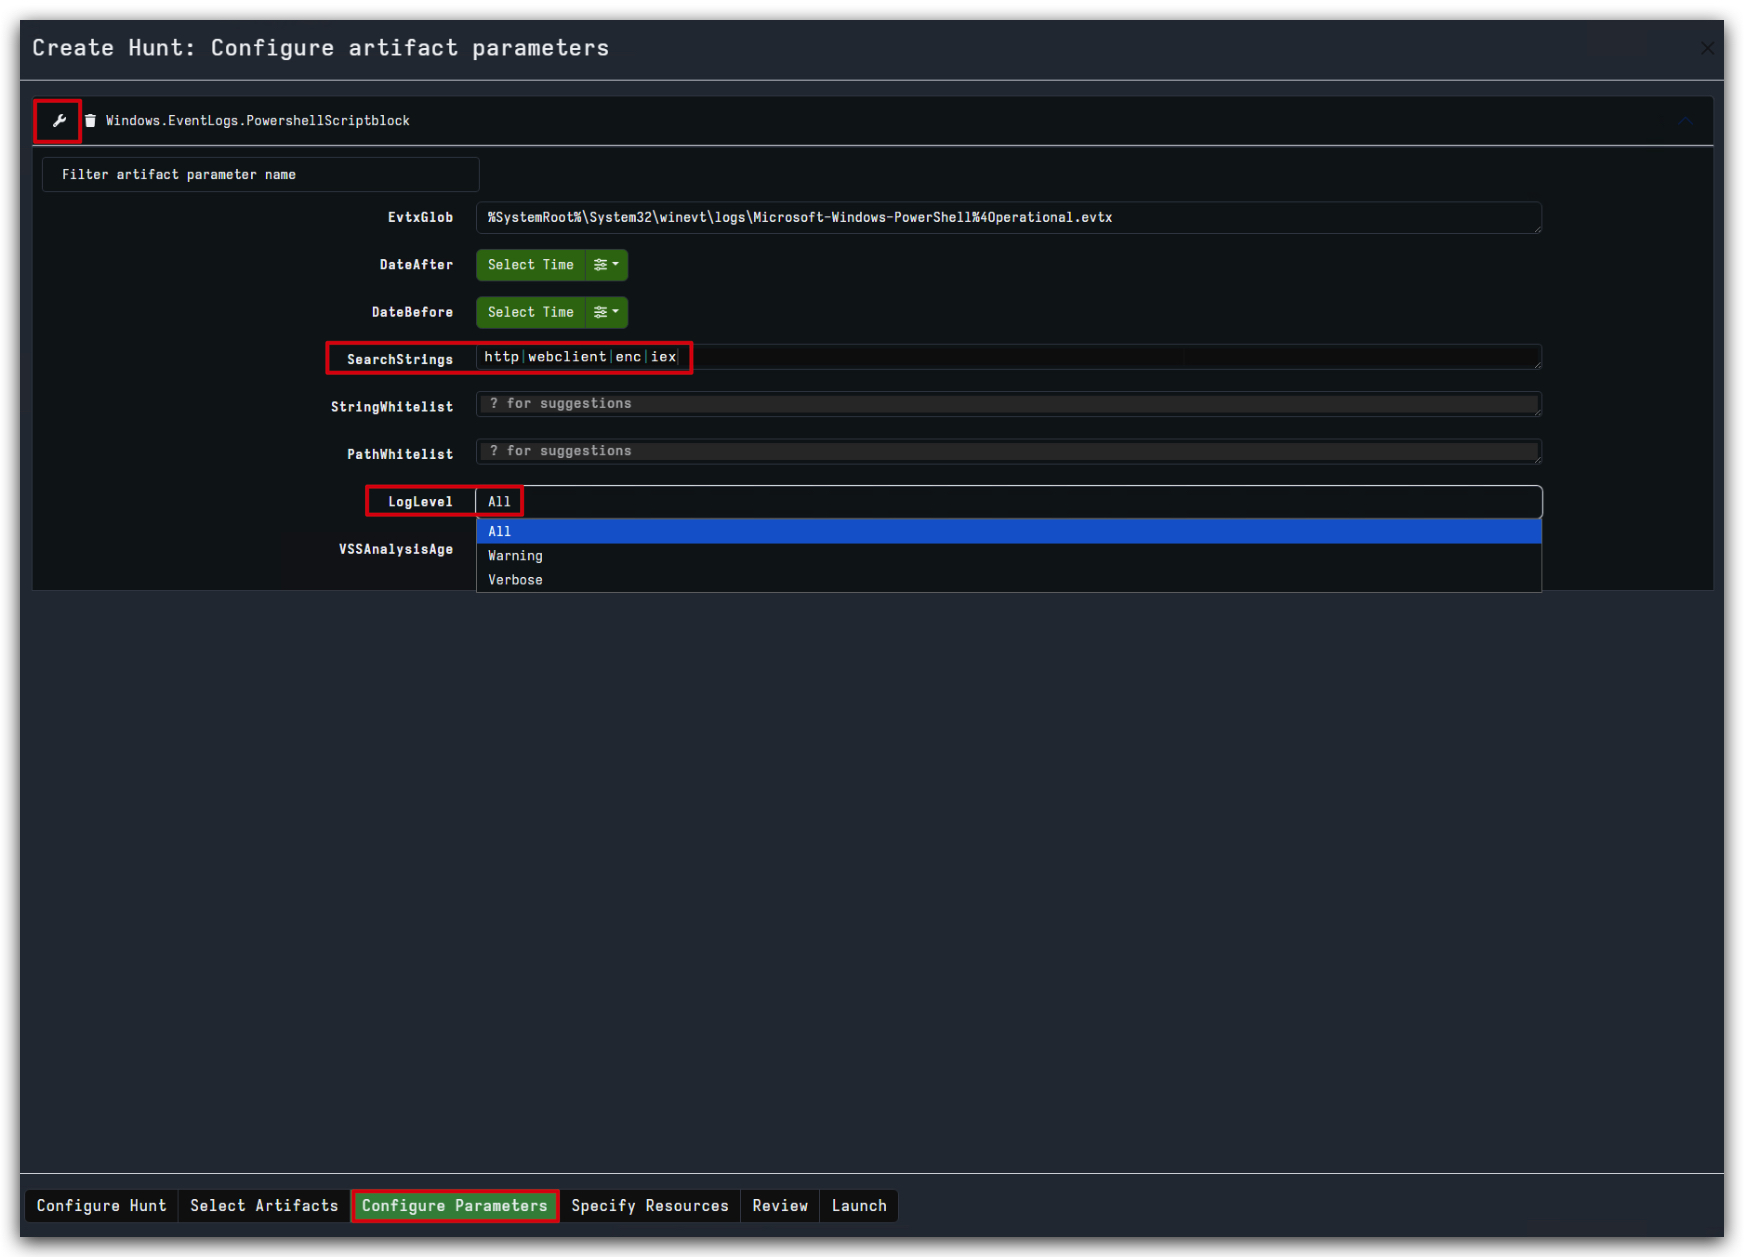Click the Windows.EventLogs.PowershellScriptblock artifact name
Viewport: 1744px width, 1257px height.
(258, 121)
